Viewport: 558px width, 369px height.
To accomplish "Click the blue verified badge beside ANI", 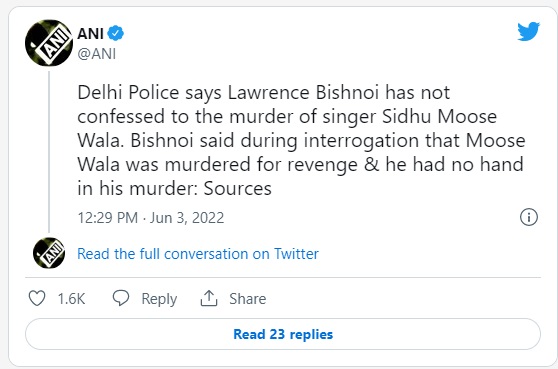I will (116, 33).
